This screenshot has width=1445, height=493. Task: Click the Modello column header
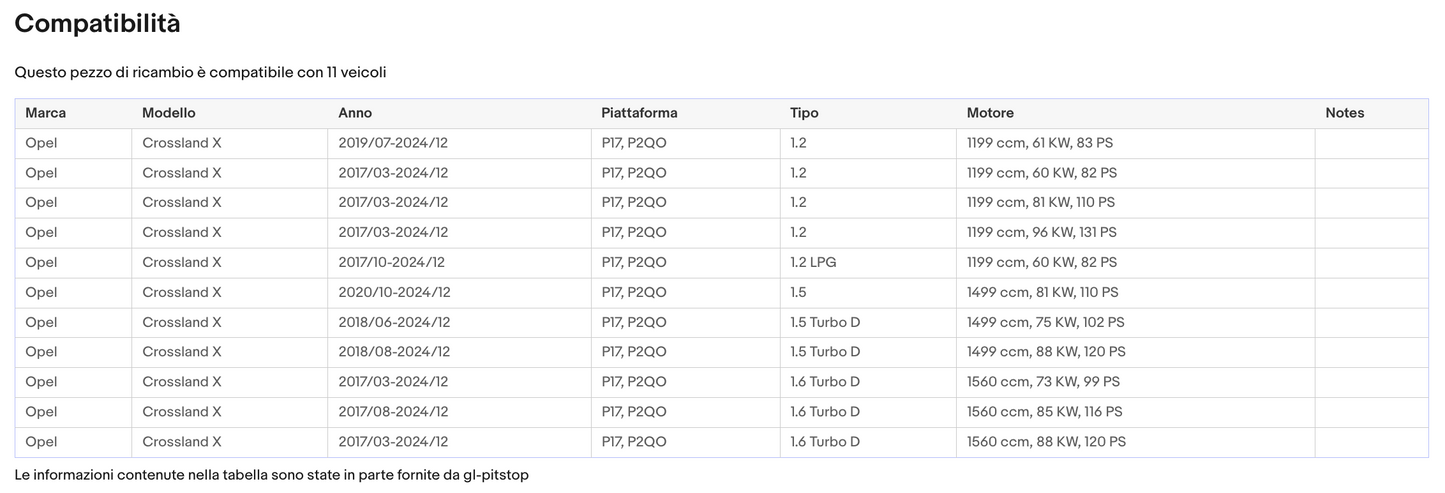(x=169, y=113)
